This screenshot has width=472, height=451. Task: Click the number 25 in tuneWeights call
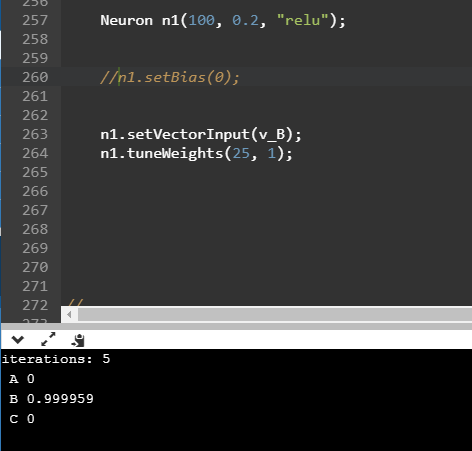pos(241,154)
